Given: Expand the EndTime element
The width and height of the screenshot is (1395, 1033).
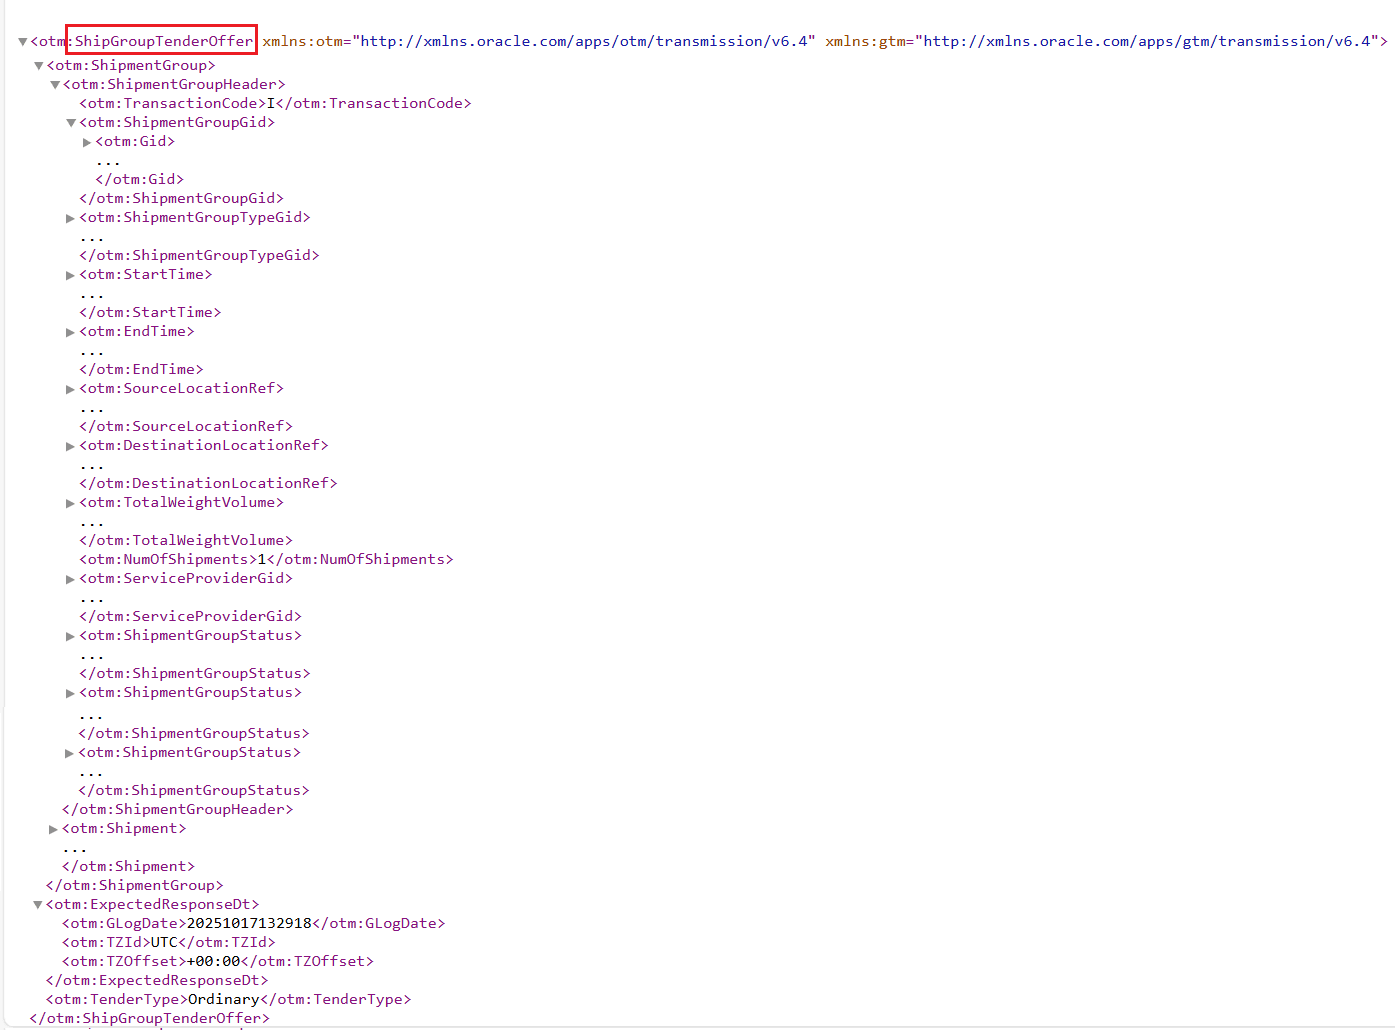Looking at the screenshot, I should [x=70, y=331].
